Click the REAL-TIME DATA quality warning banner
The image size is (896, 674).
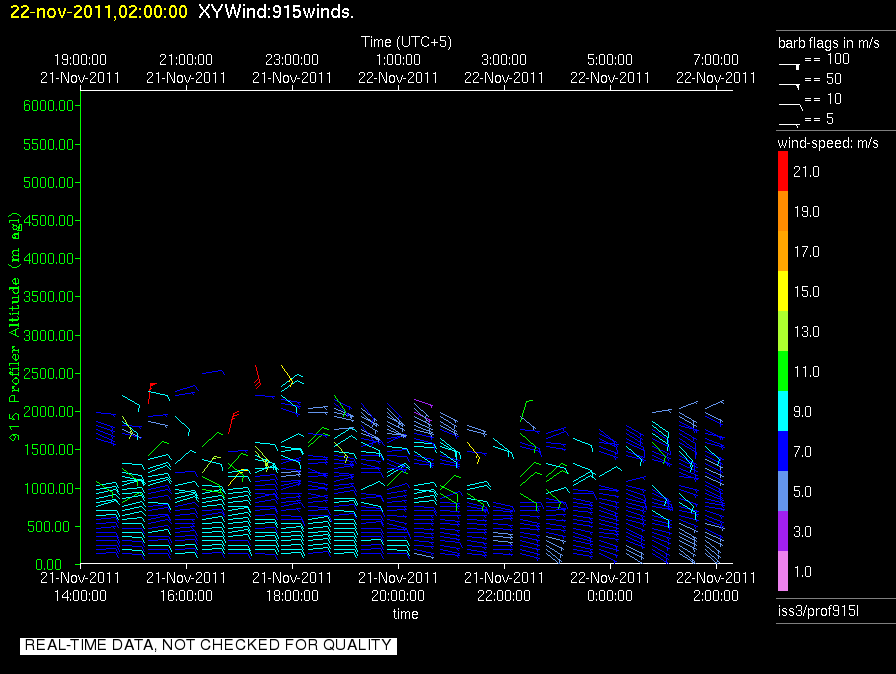pos(208,645)
